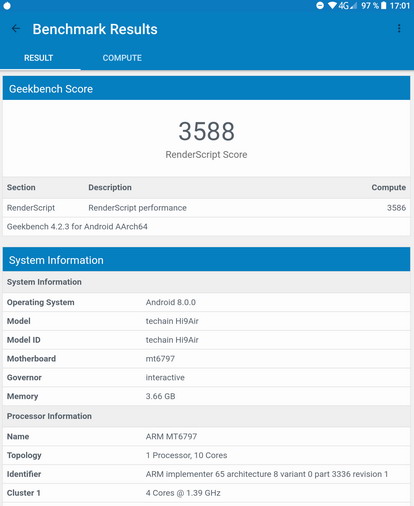Tap the Description column header
Screen dimensions: 414x506
coord(110,187)
